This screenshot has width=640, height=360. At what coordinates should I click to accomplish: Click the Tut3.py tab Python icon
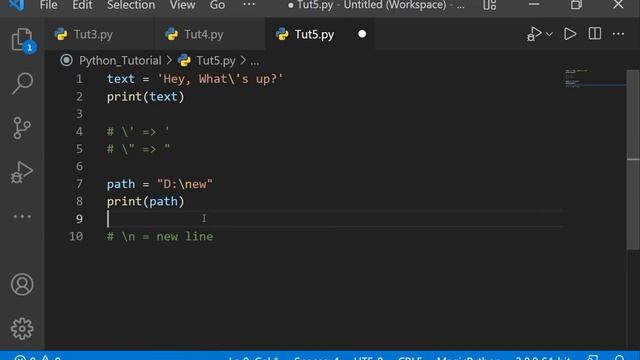click(x=61, y=34)
